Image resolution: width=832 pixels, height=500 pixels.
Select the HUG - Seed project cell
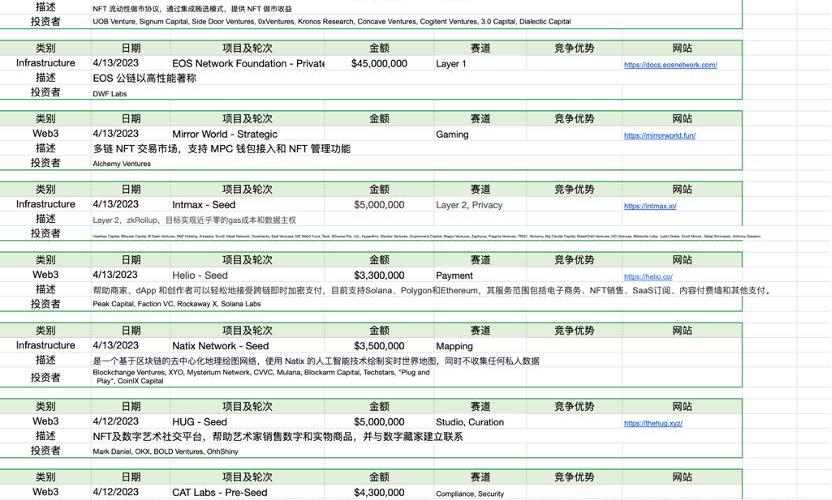[x=199, y=422]
